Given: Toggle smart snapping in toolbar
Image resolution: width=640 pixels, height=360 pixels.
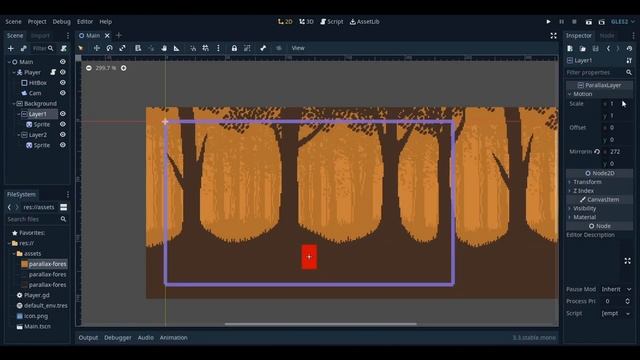Looking at the screenshot, I should point(193,48).
